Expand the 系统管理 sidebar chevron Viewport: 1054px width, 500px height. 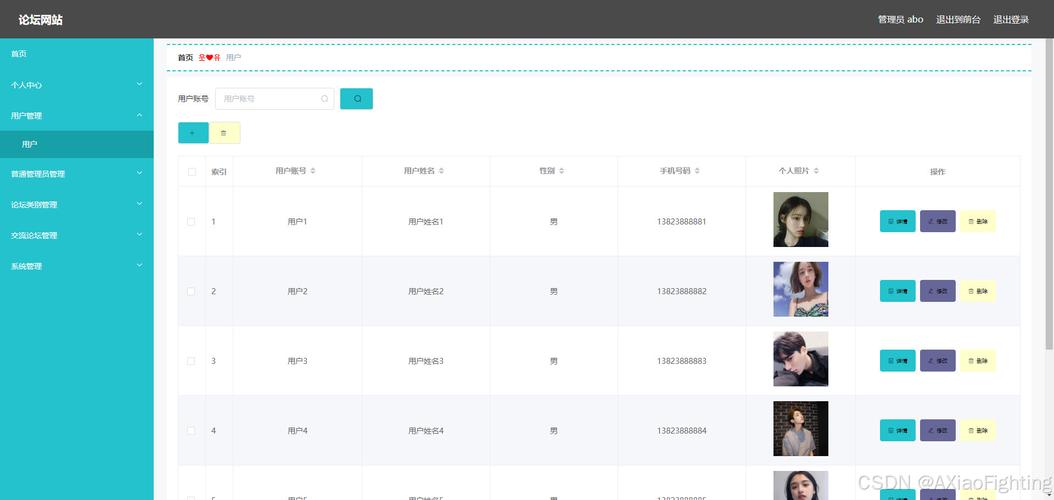pos(139,266)
